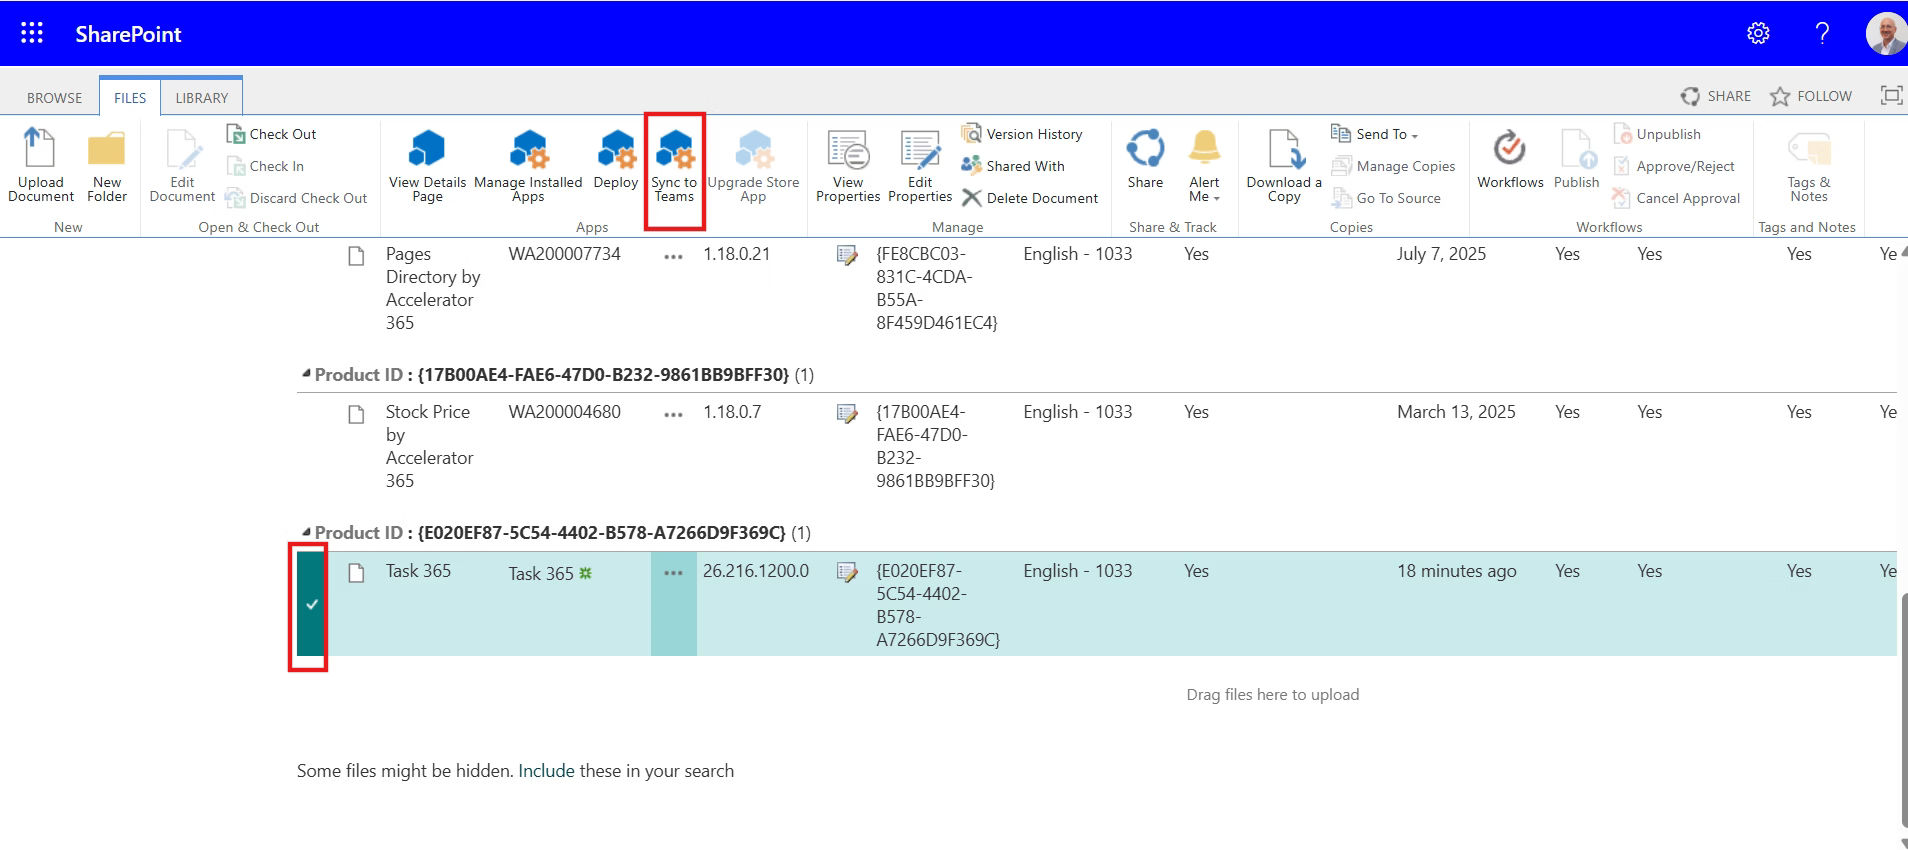Open Manage Installed Apps

point(528,165)
